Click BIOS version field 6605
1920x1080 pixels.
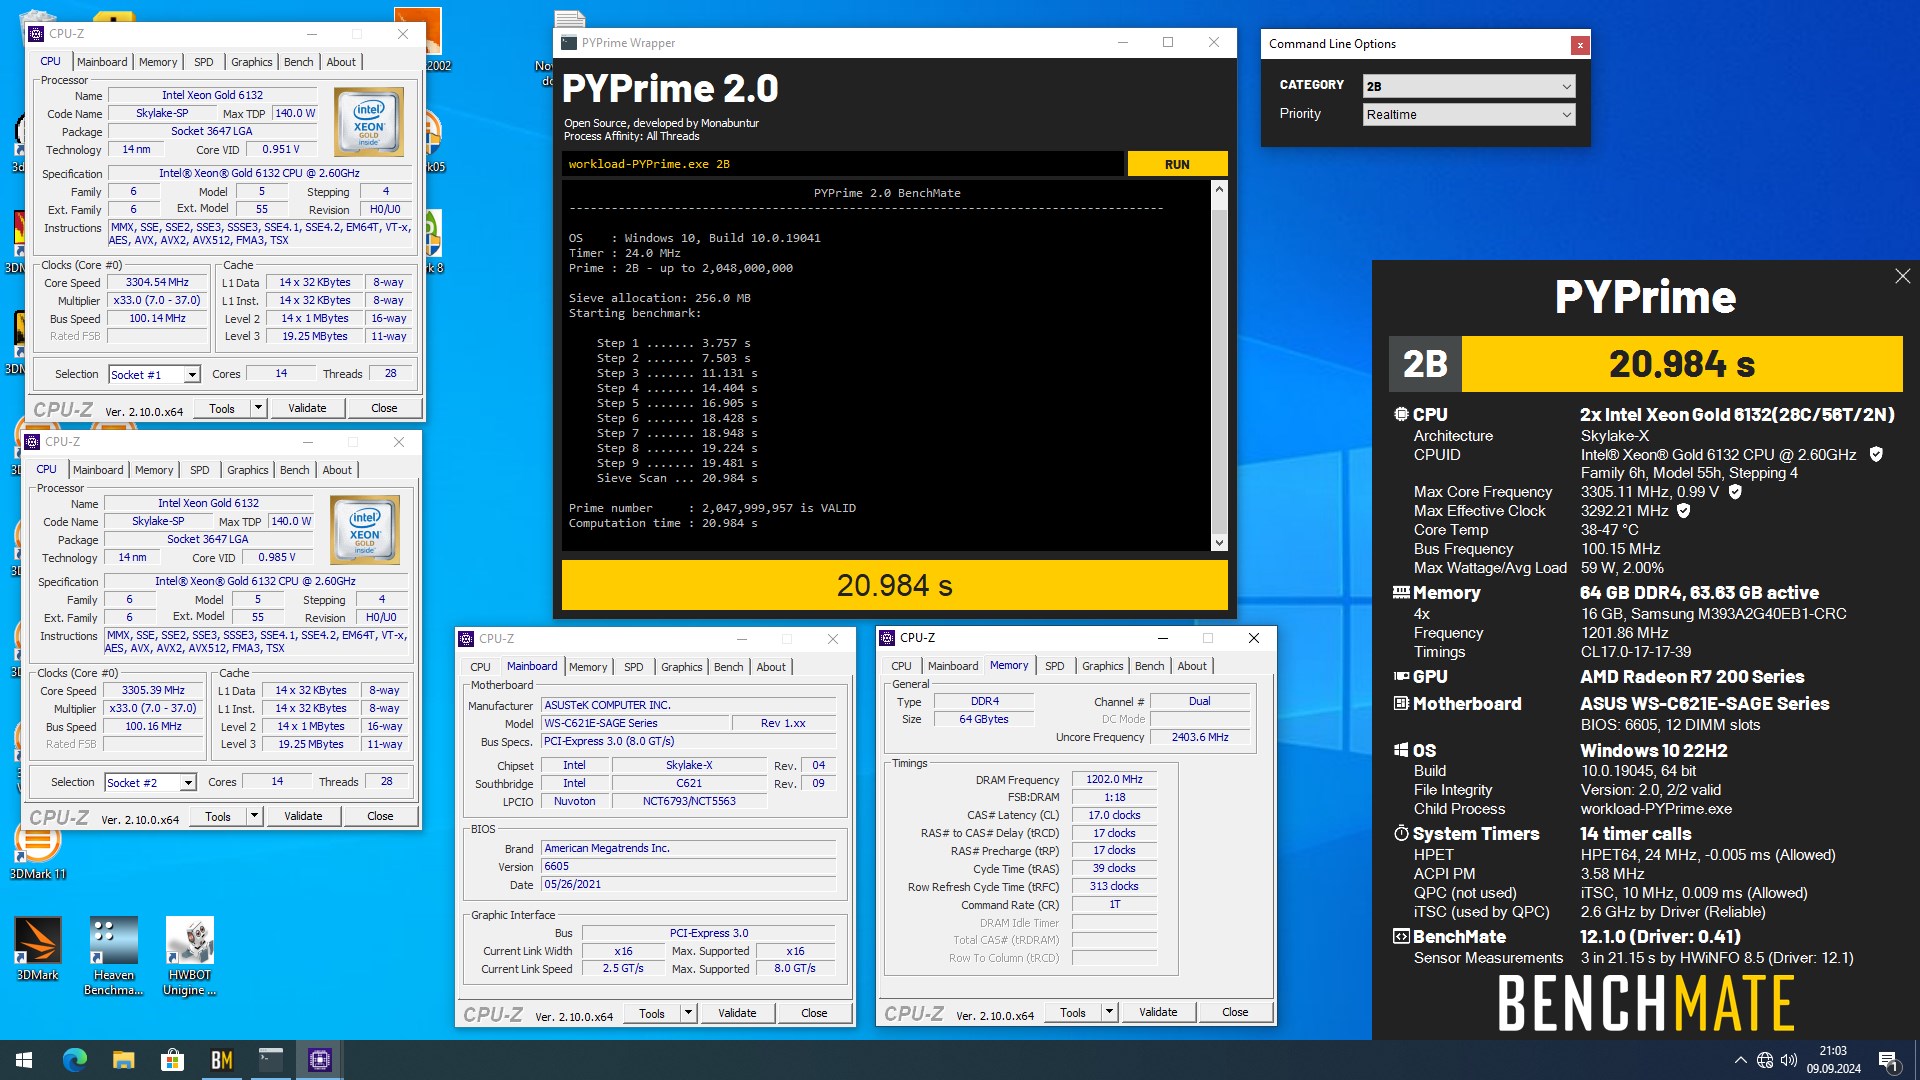(x=688, y=866)
